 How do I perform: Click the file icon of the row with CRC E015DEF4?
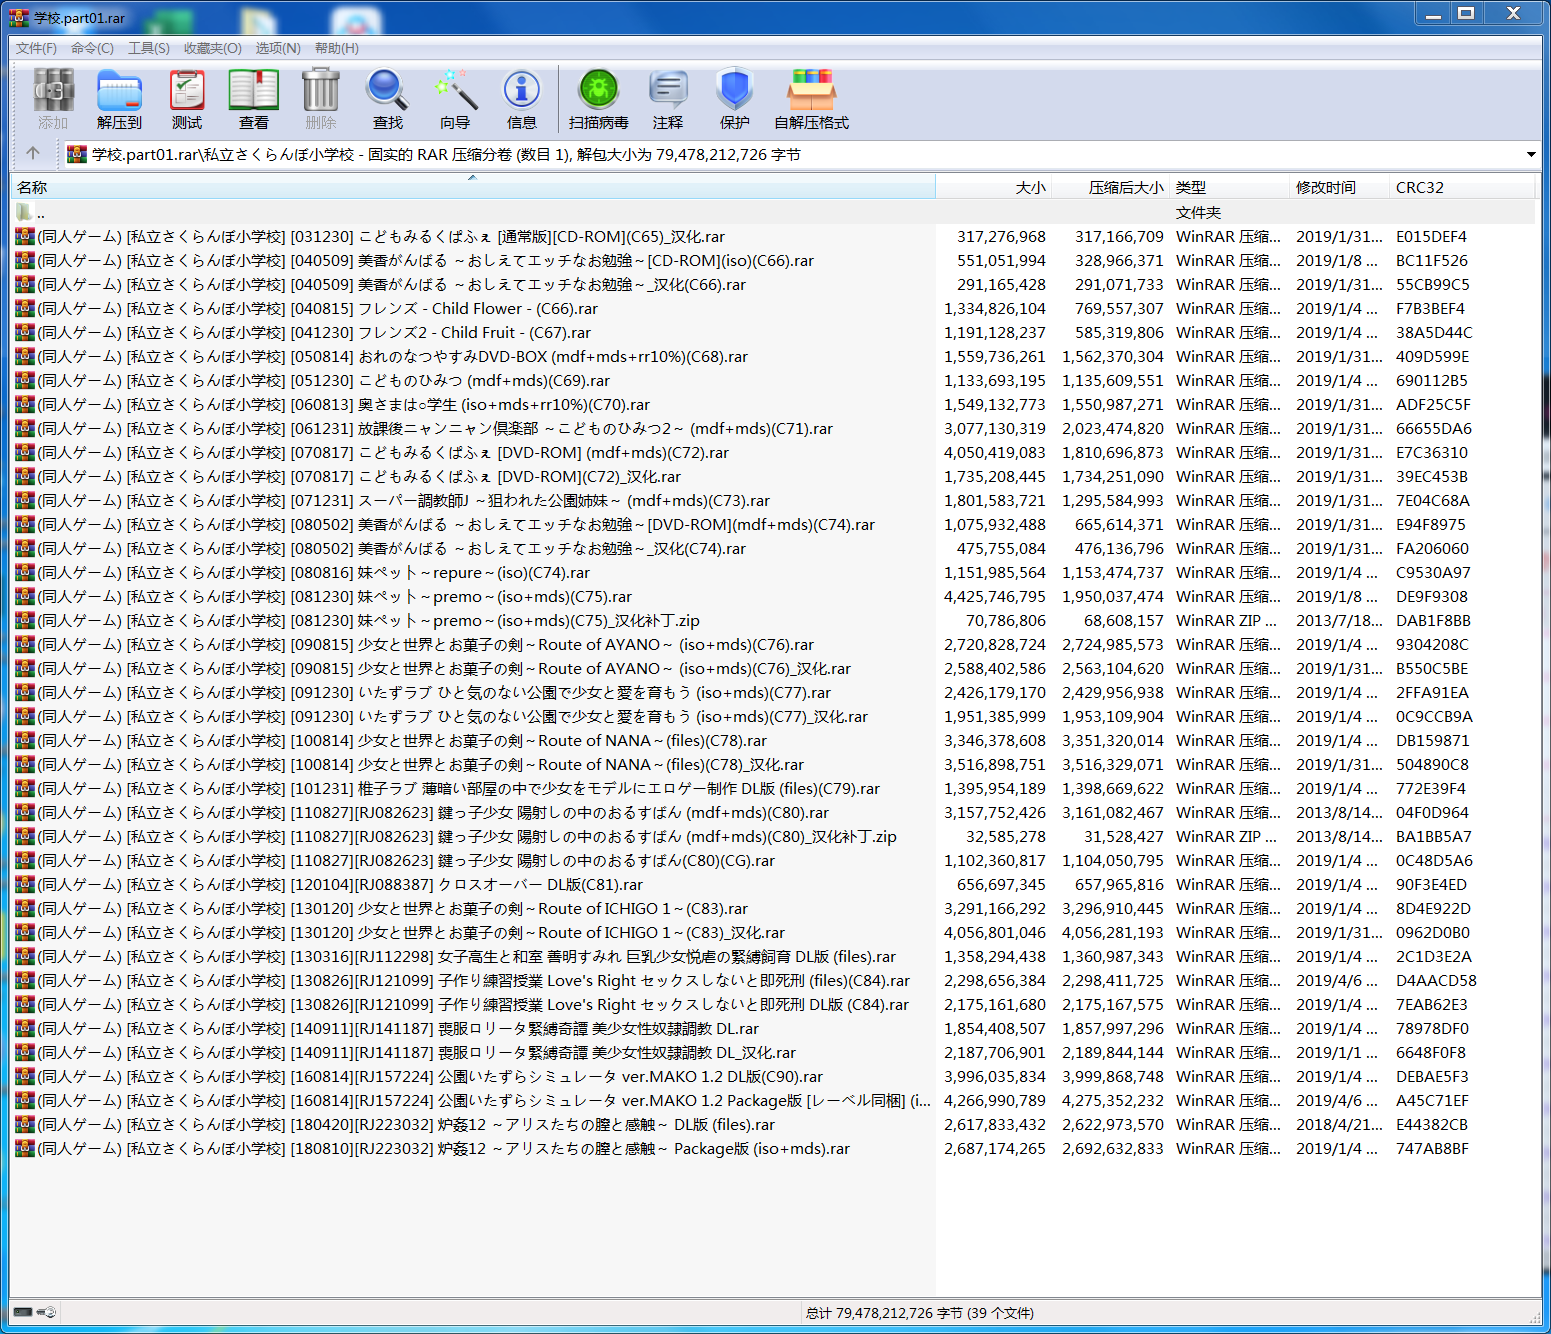[25, 236]
